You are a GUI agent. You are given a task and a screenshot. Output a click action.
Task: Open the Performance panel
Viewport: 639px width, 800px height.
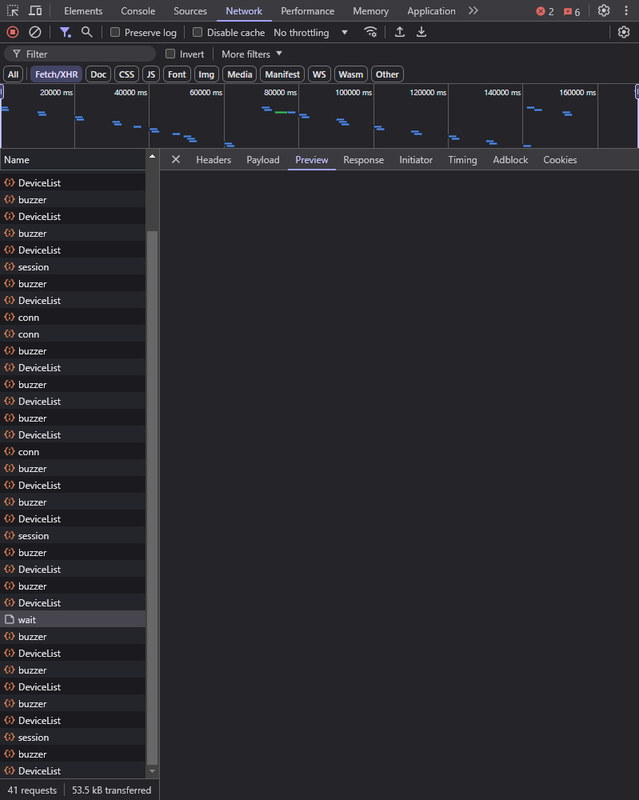pos(307,11)
